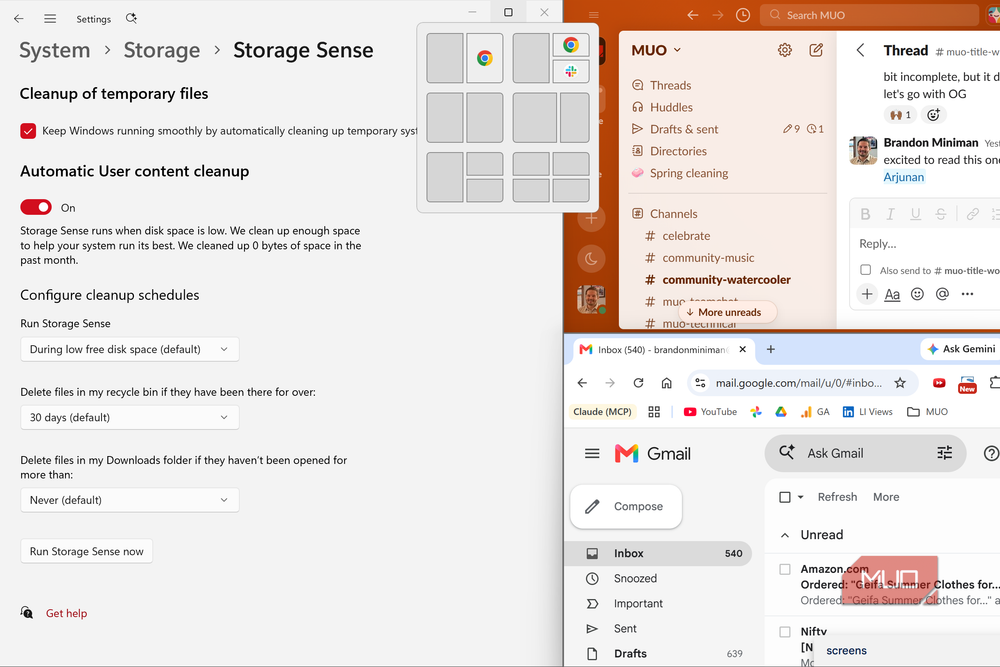Collapse the Unread section in Gmail

(x=785, y=535)
